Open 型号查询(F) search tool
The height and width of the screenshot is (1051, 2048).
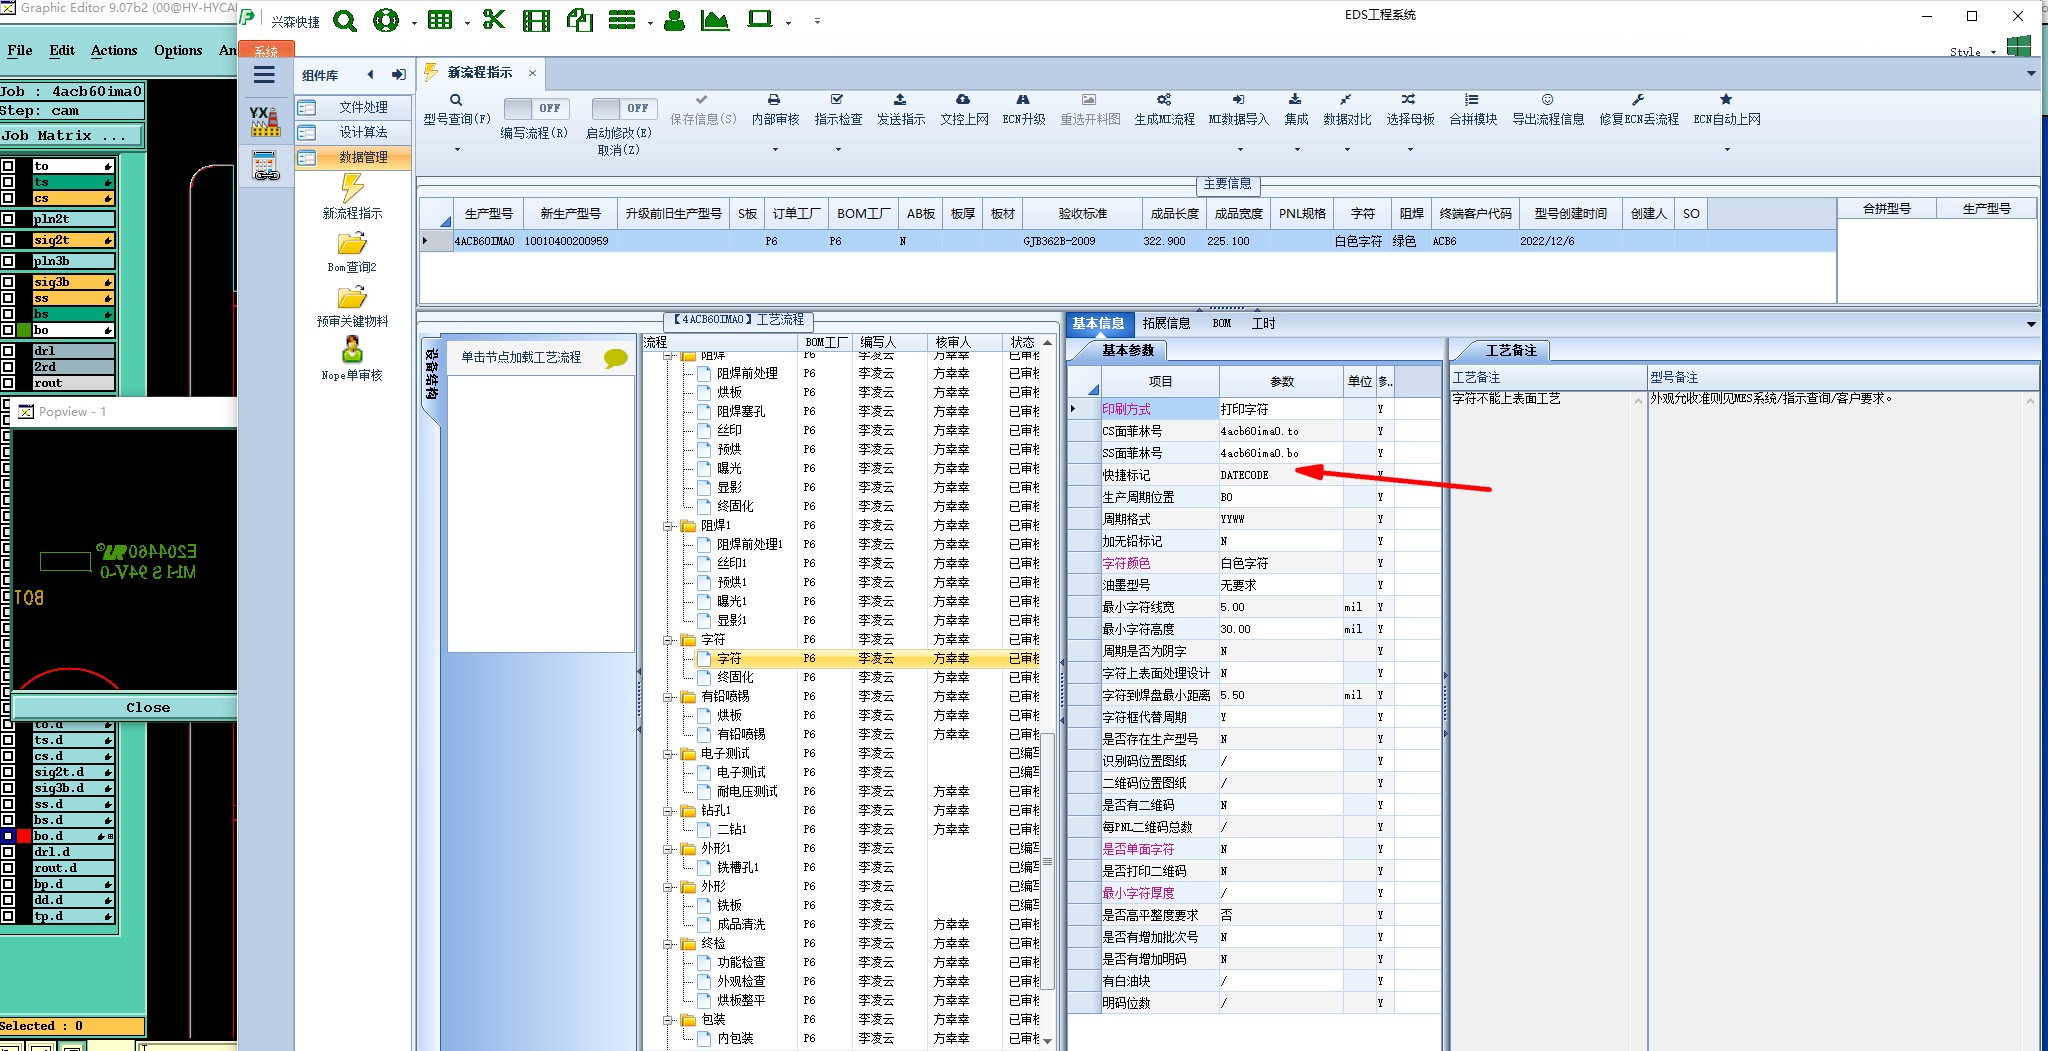pyautogui.click(x=456, y=109)
